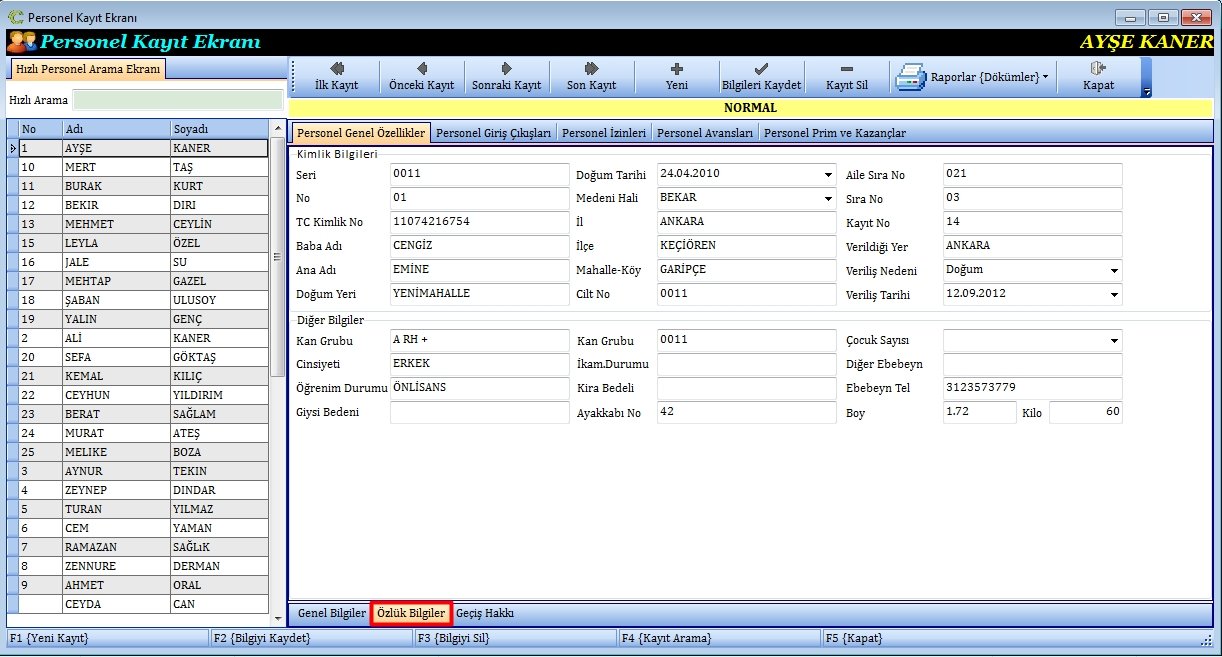This screenshot has height=657, width=1222.
Task: Close the screen with Kapat door icon
Action: click(x=1098, y=76)
